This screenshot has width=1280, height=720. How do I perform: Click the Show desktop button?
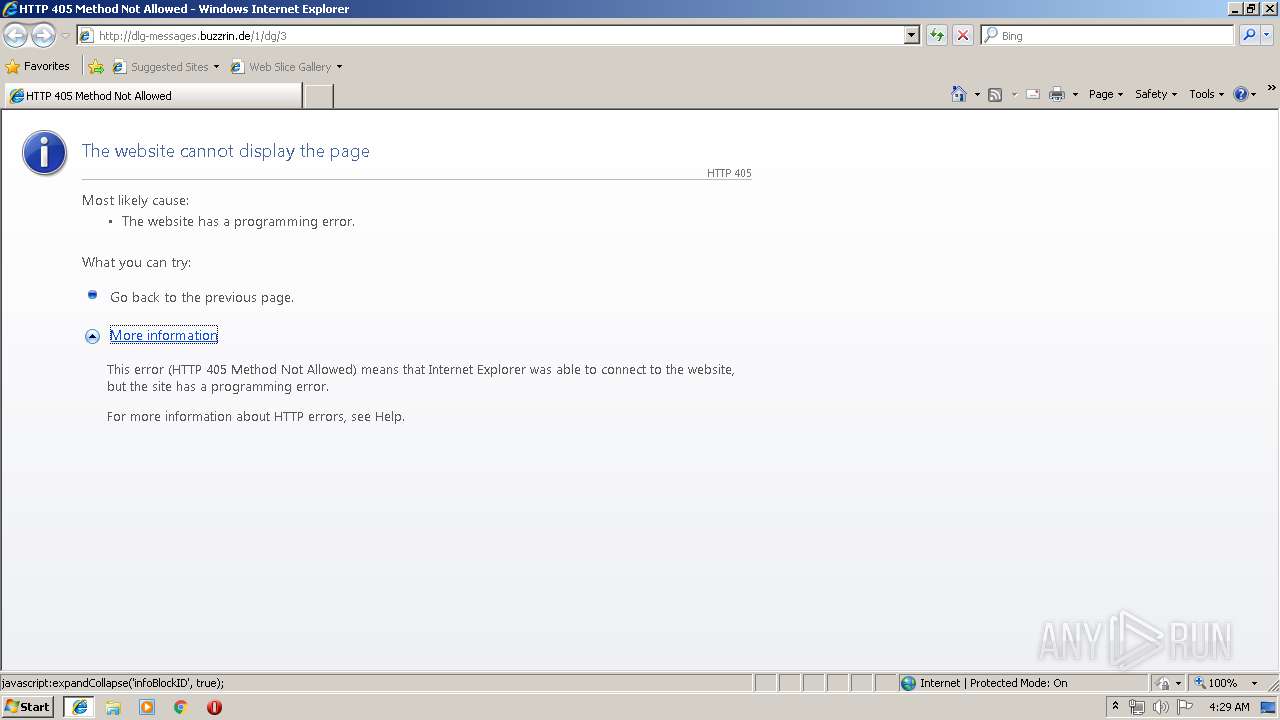[x=1269, y=707]
